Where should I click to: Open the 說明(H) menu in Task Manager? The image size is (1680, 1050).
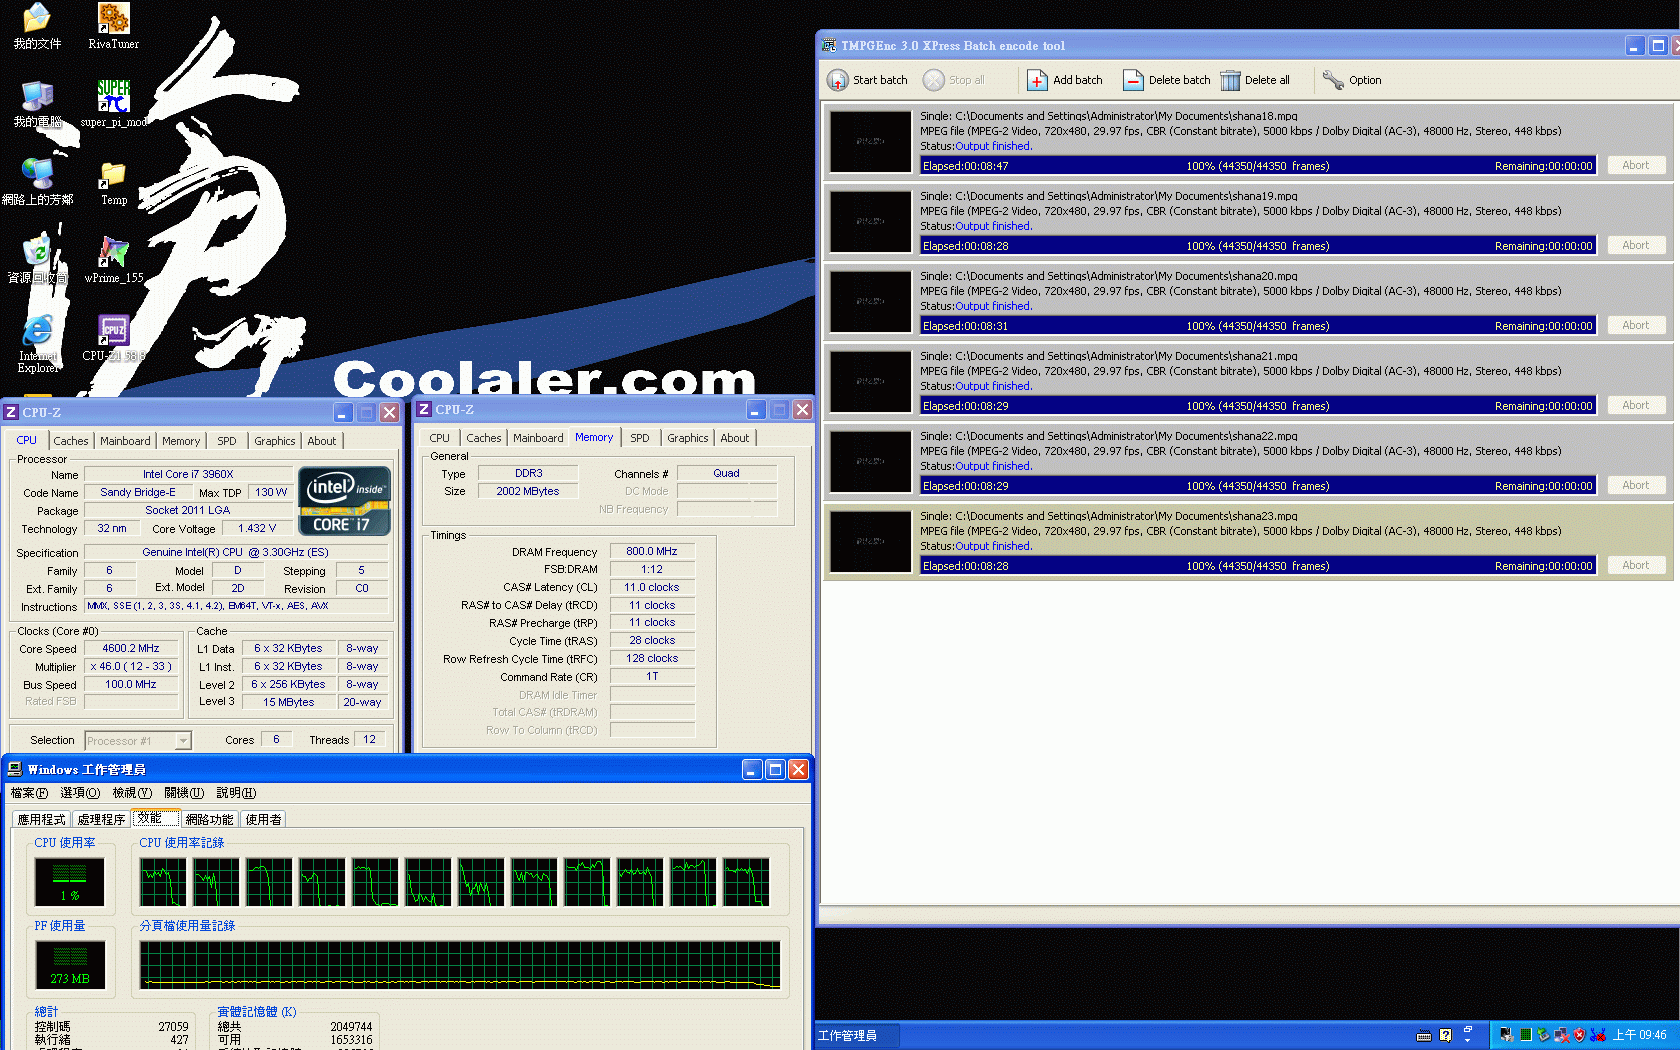[236, 793]
